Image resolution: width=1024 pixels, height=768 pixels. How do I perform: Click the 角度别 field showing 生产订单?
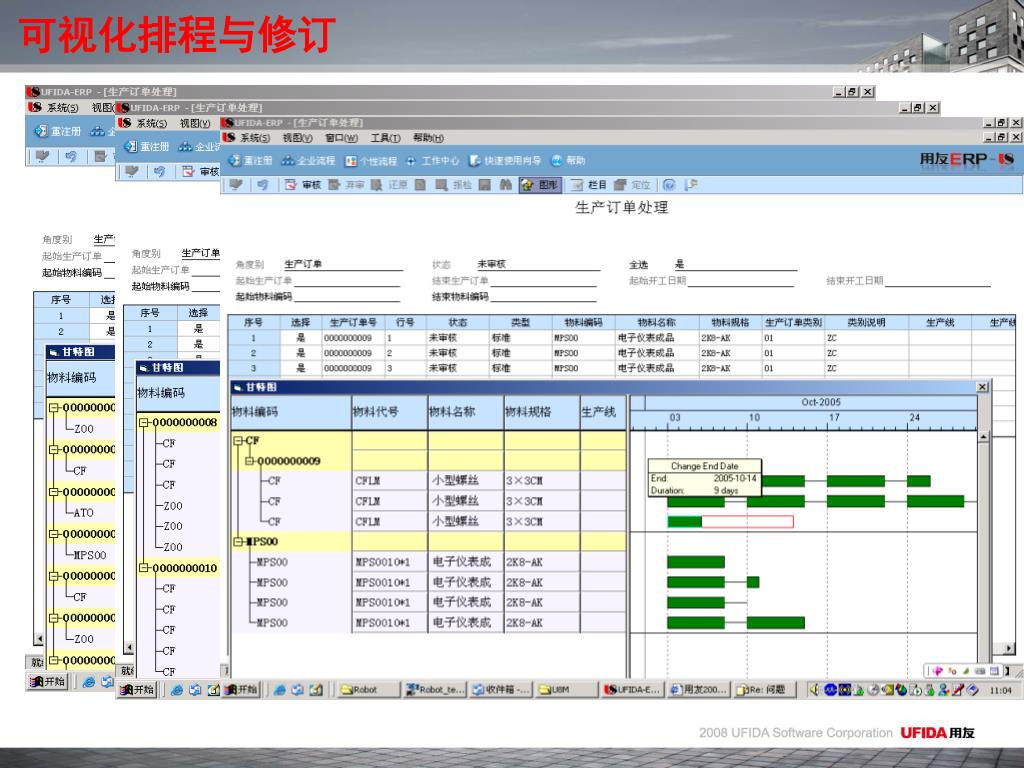(x=344, y=264)
